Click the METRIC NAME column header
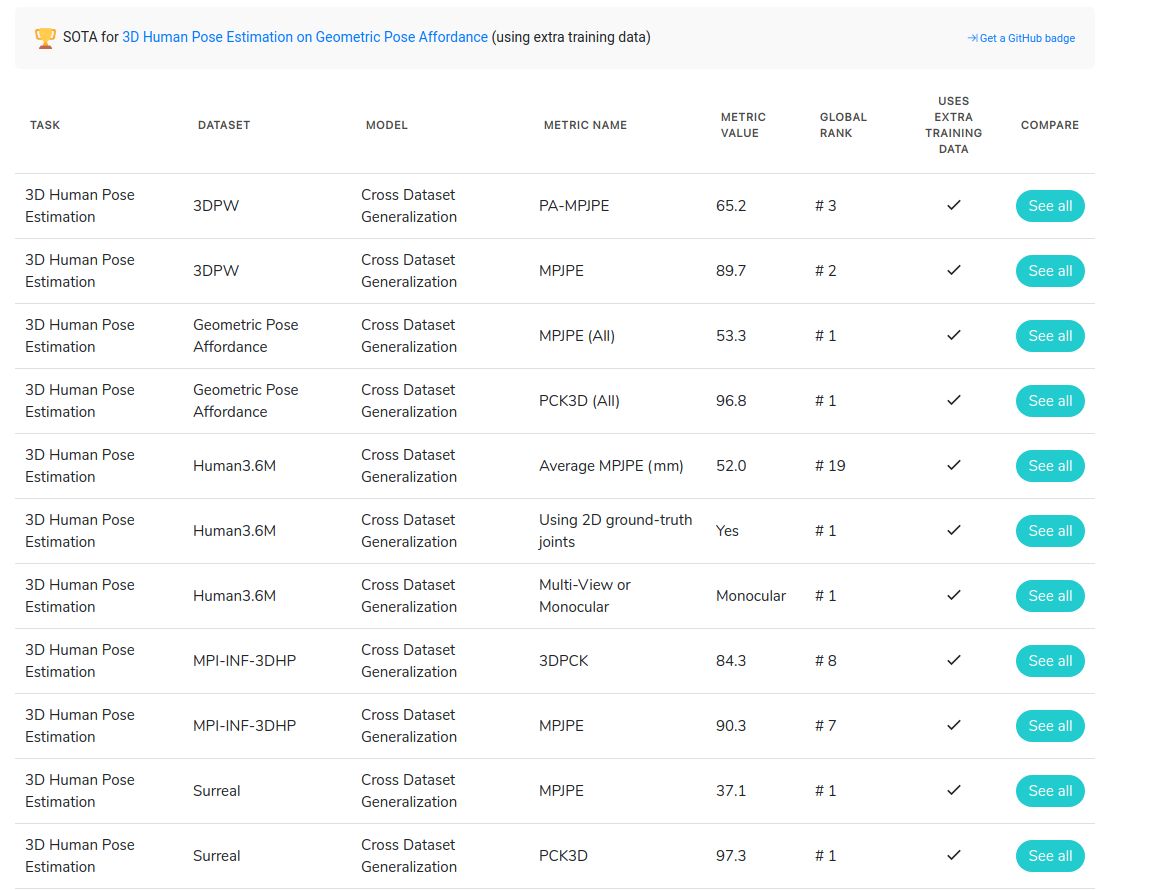Screen dimensions: 1162x890 coord(585,125)
